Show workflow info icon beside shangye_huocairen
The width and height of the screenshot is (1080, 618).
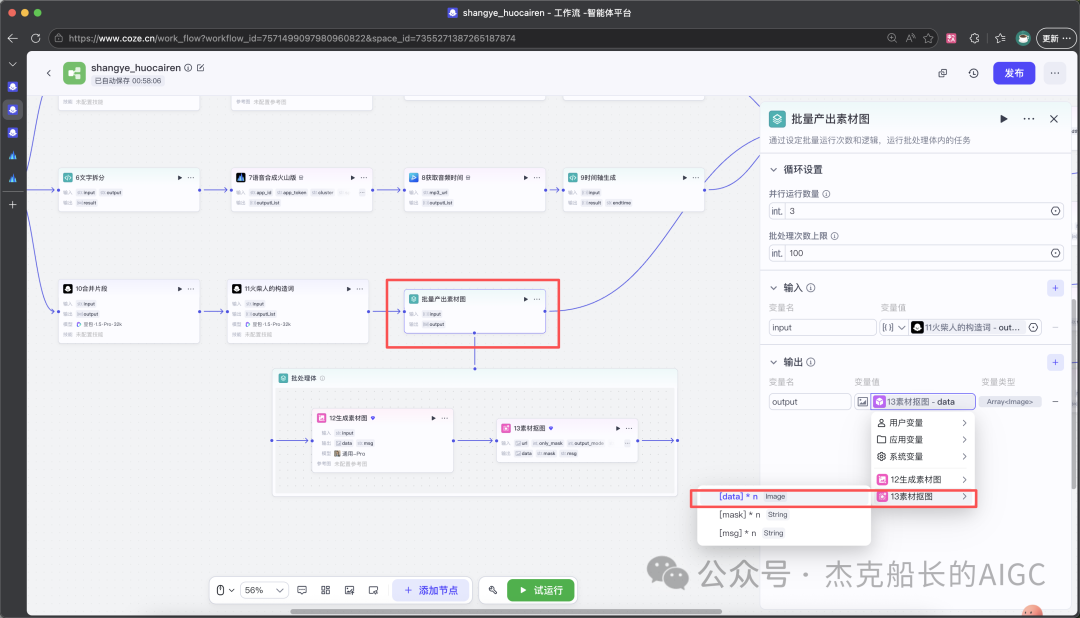[188, 68]
